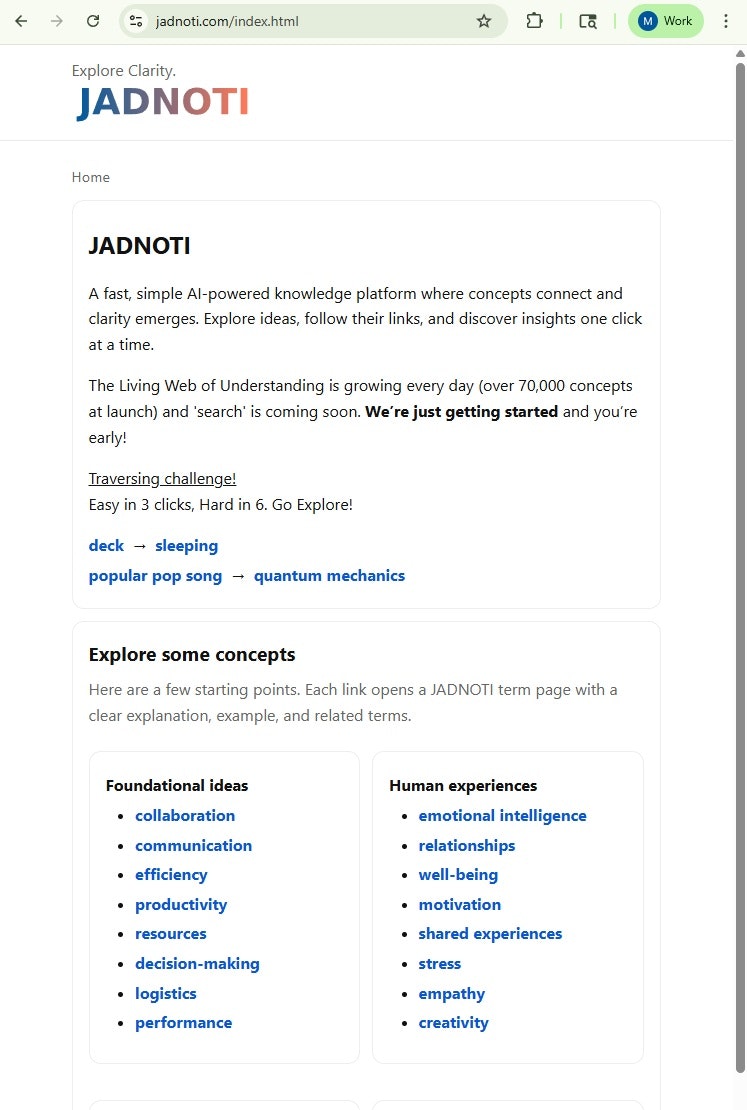Bookmark this page with the star icon
Screen dimensions: 747x1110
click(x=484, y=21)
